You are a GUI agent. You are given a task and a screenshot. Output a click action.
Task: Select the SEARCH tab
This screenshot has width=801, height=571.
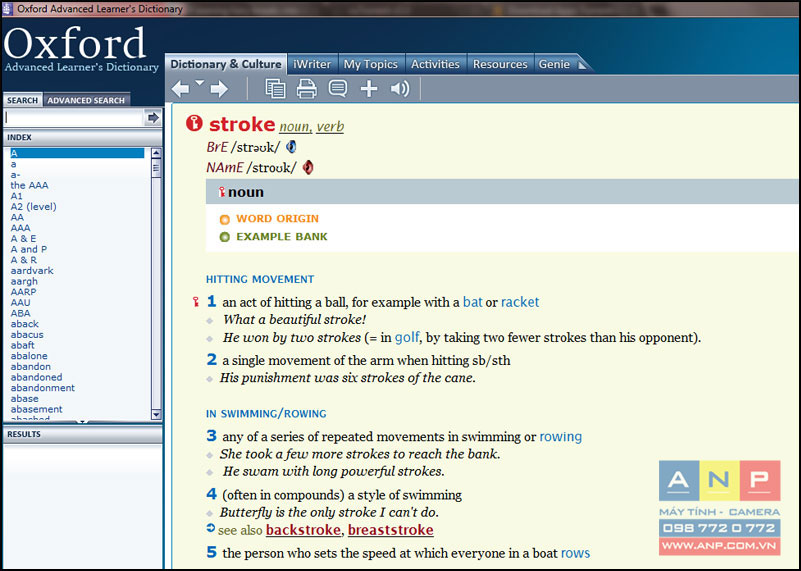22,100
